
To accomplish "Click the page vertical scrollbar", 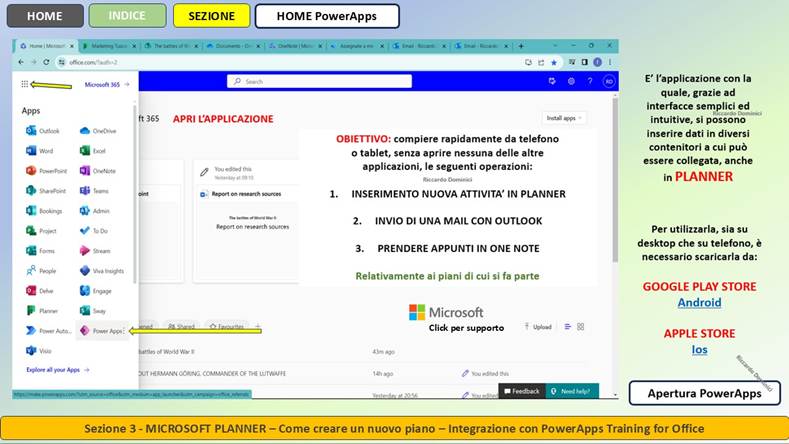I will tap(615, 179).
